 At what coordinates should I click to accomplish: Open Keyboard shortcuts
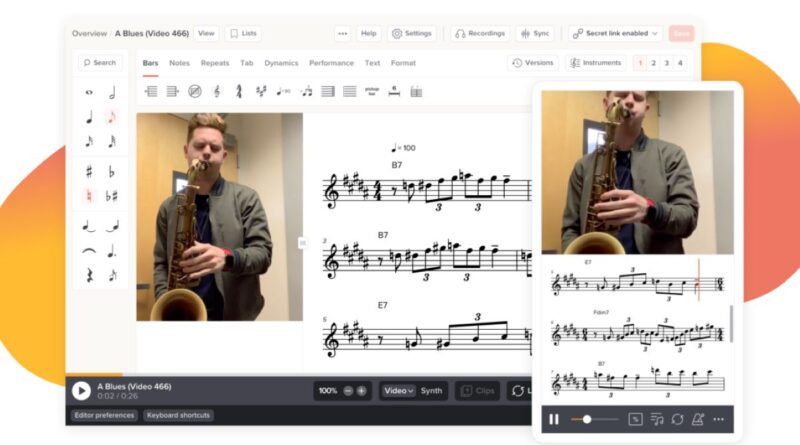pyautogui.click(x=178, y=415)
